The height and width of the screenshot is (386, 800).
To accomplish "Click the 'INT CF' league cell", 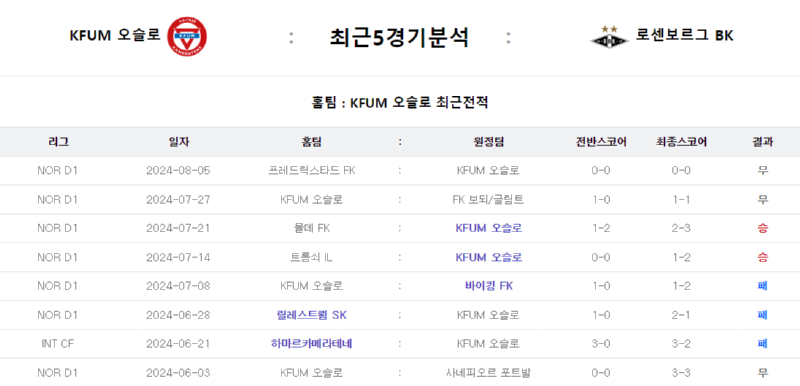I will click(58, 344).
